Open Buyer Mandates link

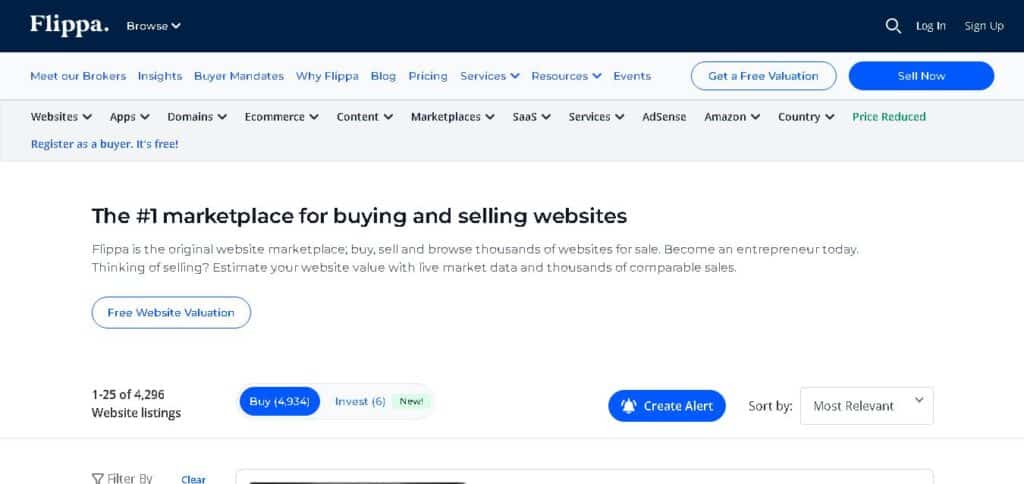(239, 76)
